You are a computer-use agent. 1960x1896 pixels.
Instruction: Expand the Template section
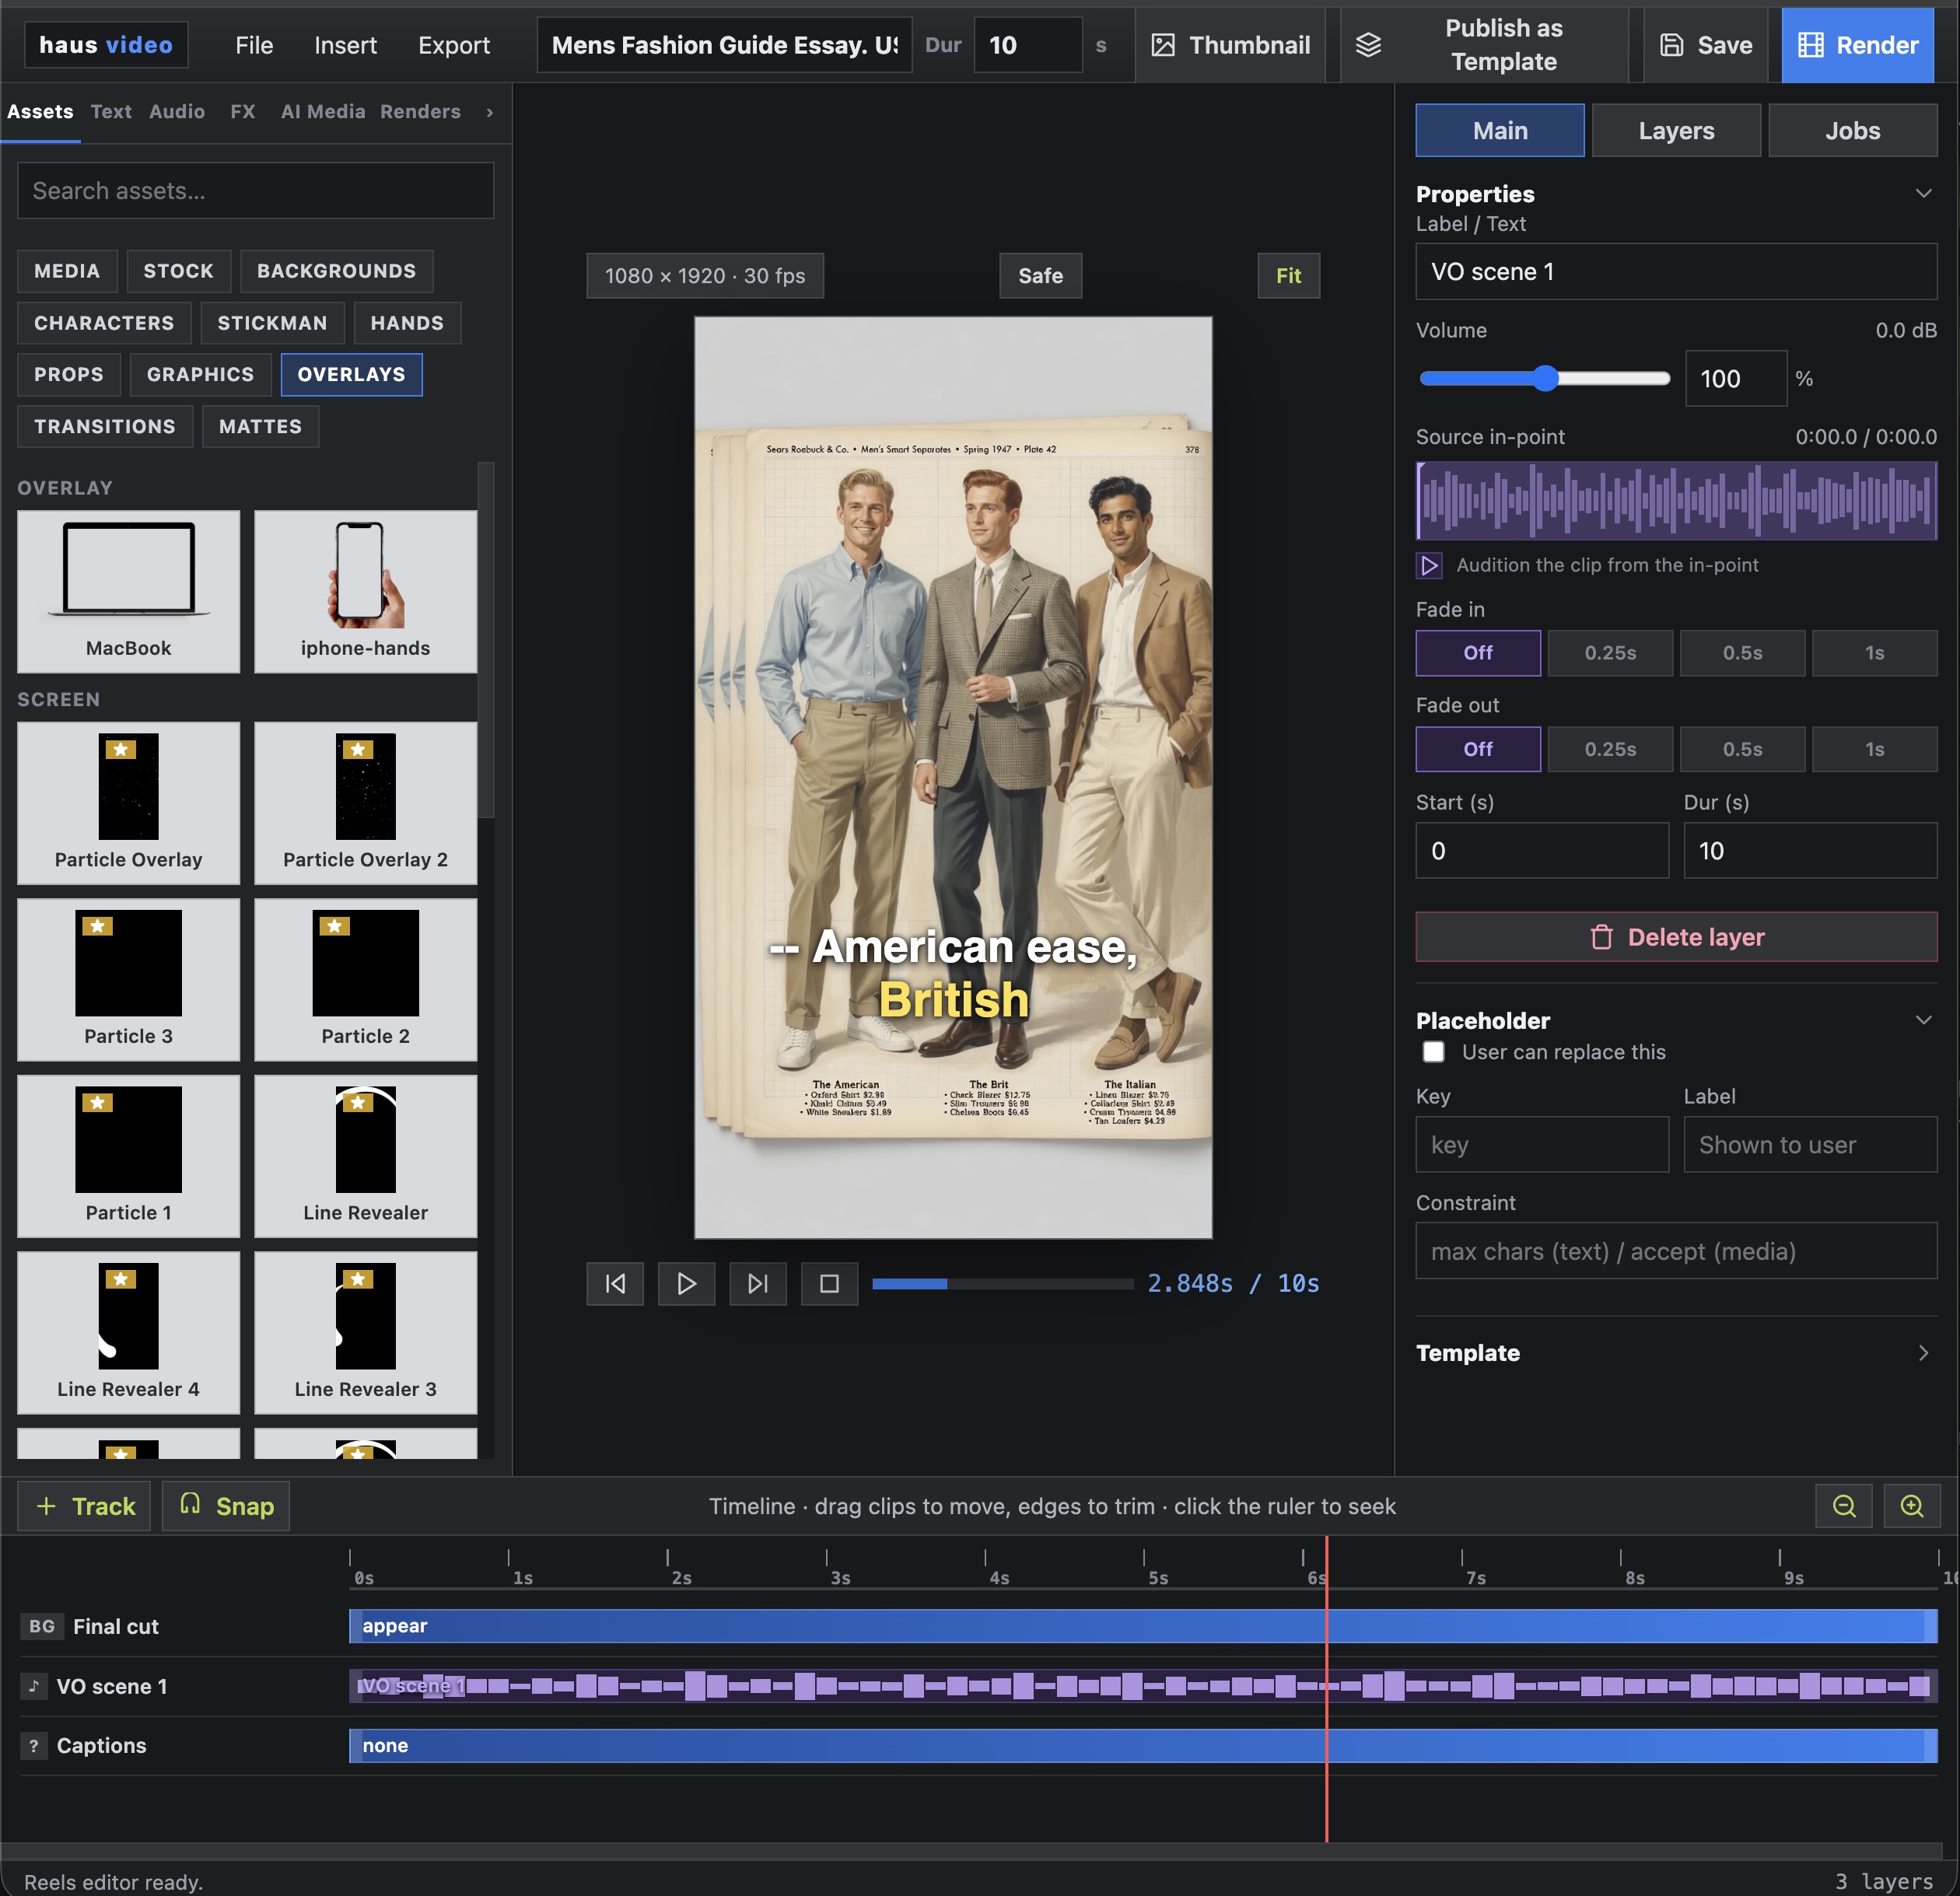[1923, 1353]
